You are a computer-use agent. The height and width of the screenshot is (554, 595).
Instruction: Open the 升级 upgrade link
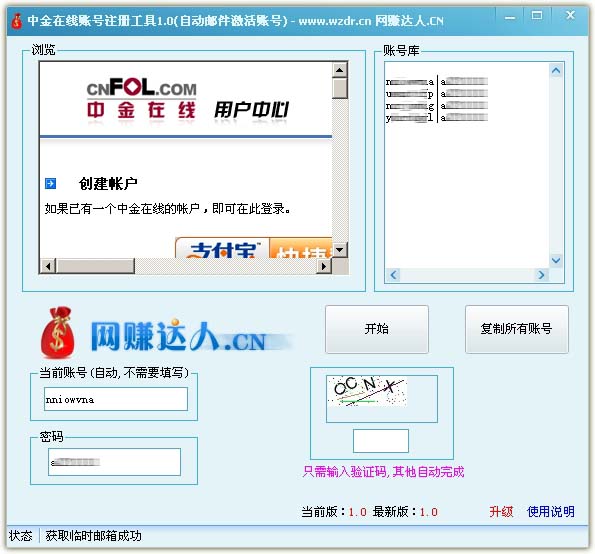coord(501,512)
